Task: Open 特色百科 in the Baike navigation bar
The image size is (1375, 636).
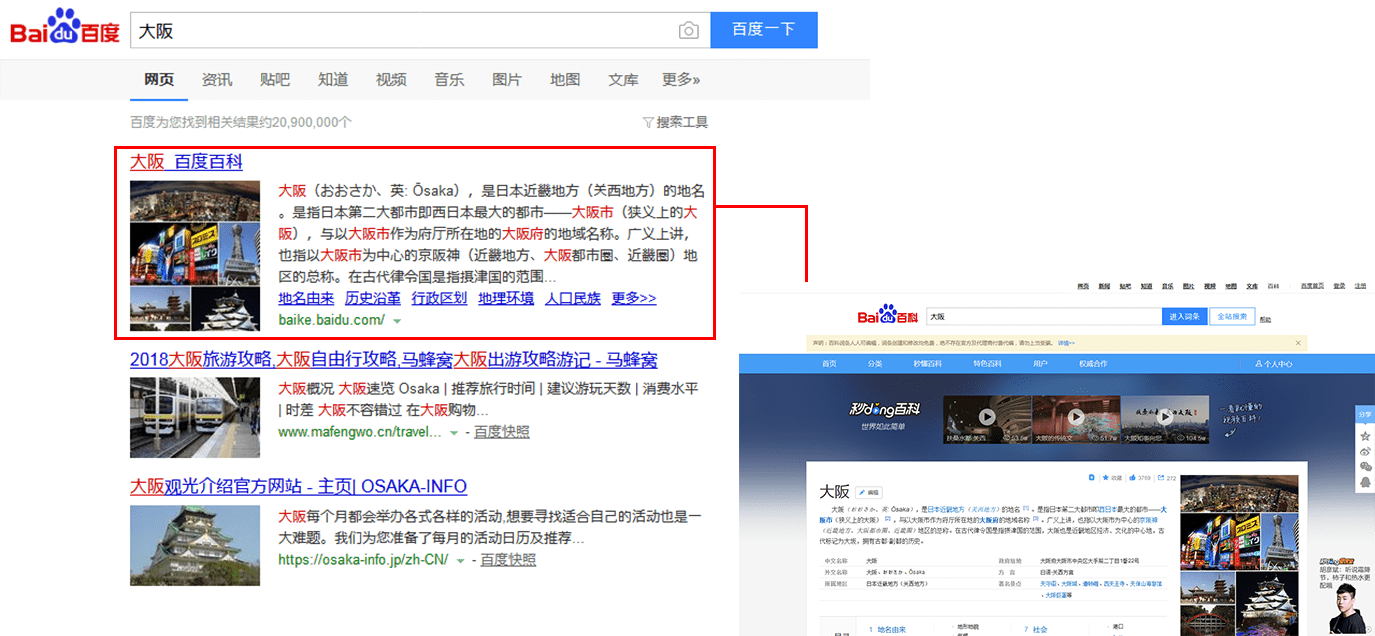Action: (987, 364)
